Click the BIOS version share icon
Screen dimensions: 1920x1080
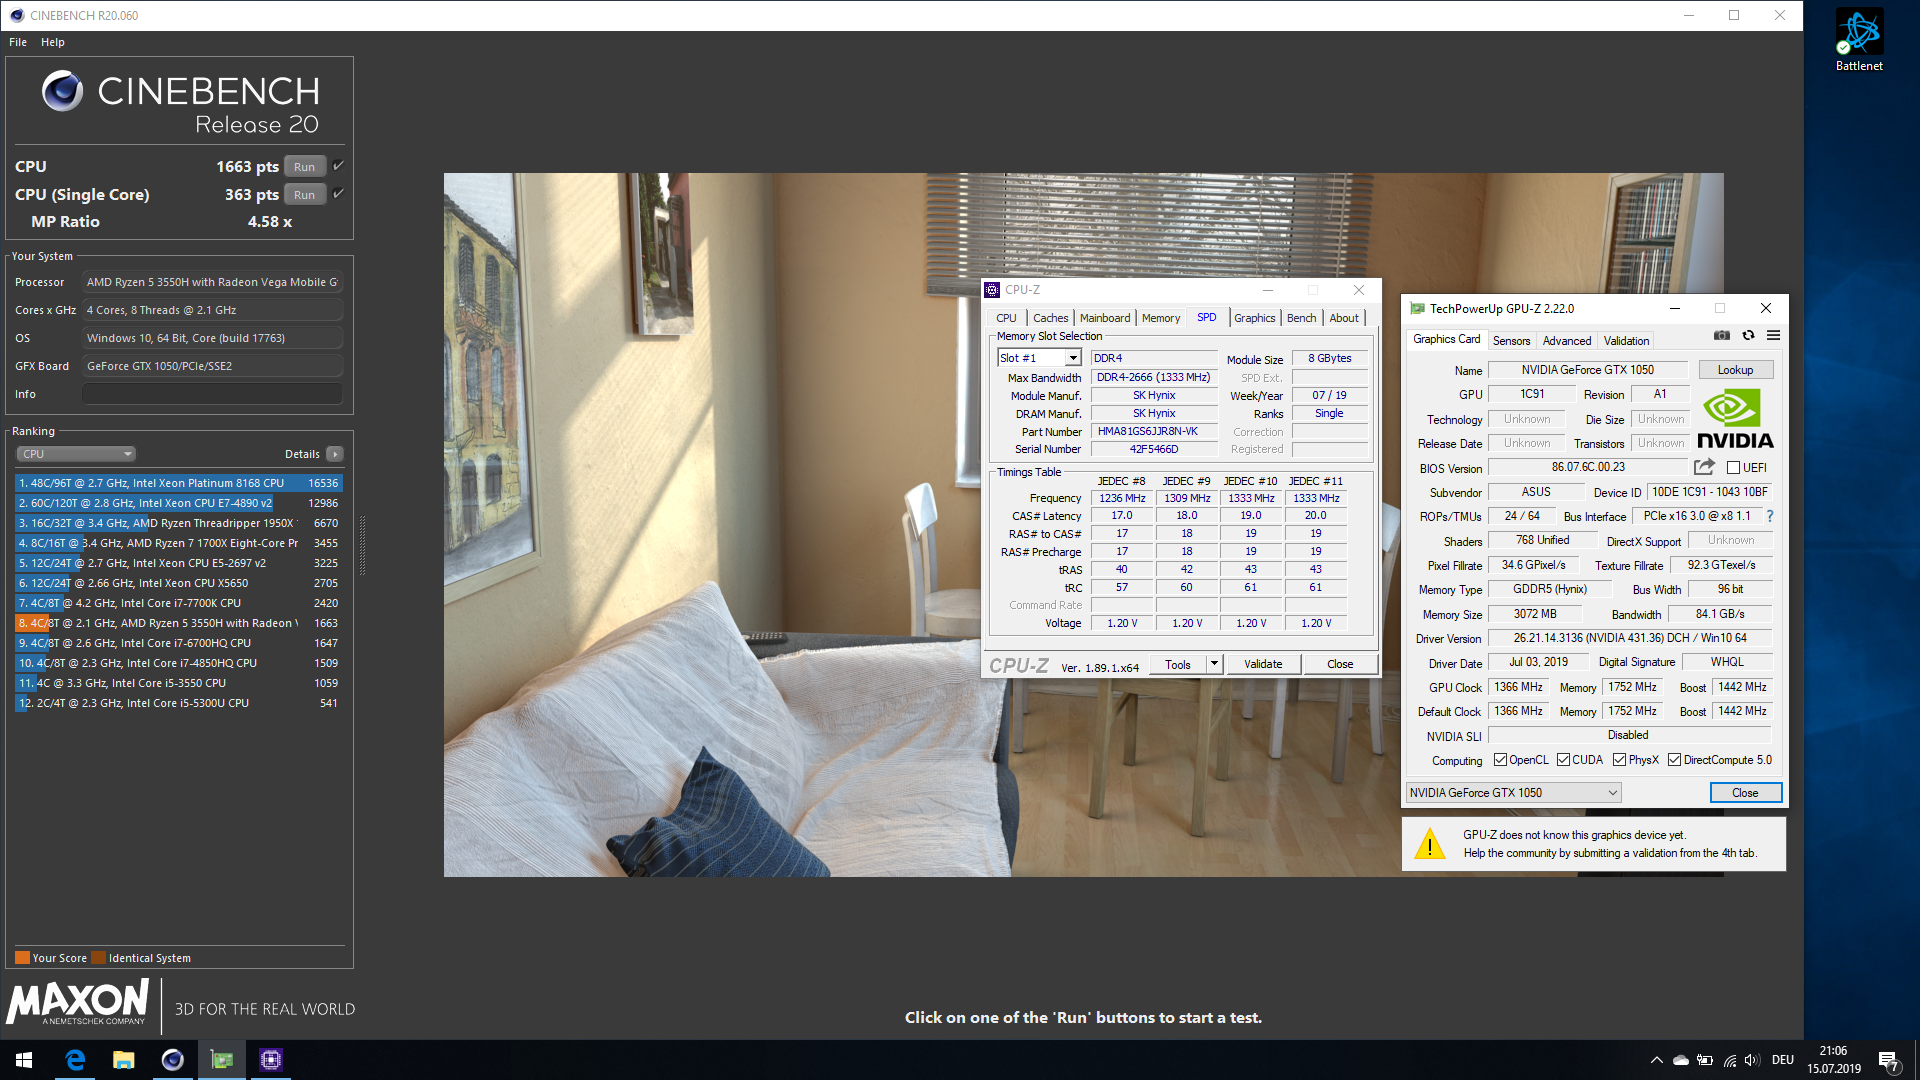pyautogui.click(x=1704, y=467)
